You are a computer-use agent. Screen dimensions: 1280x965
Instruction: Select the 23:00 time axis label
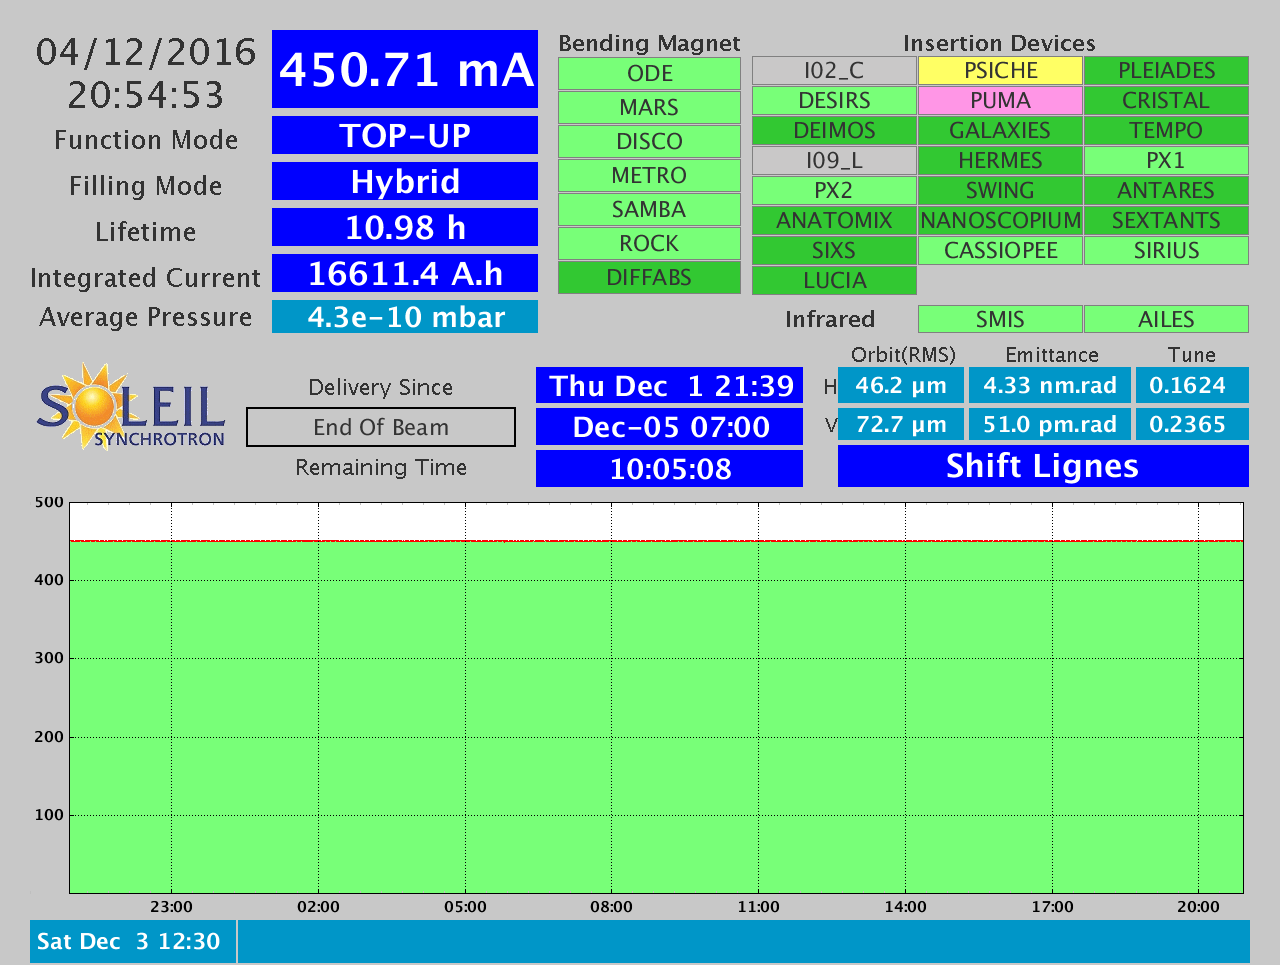171,907
